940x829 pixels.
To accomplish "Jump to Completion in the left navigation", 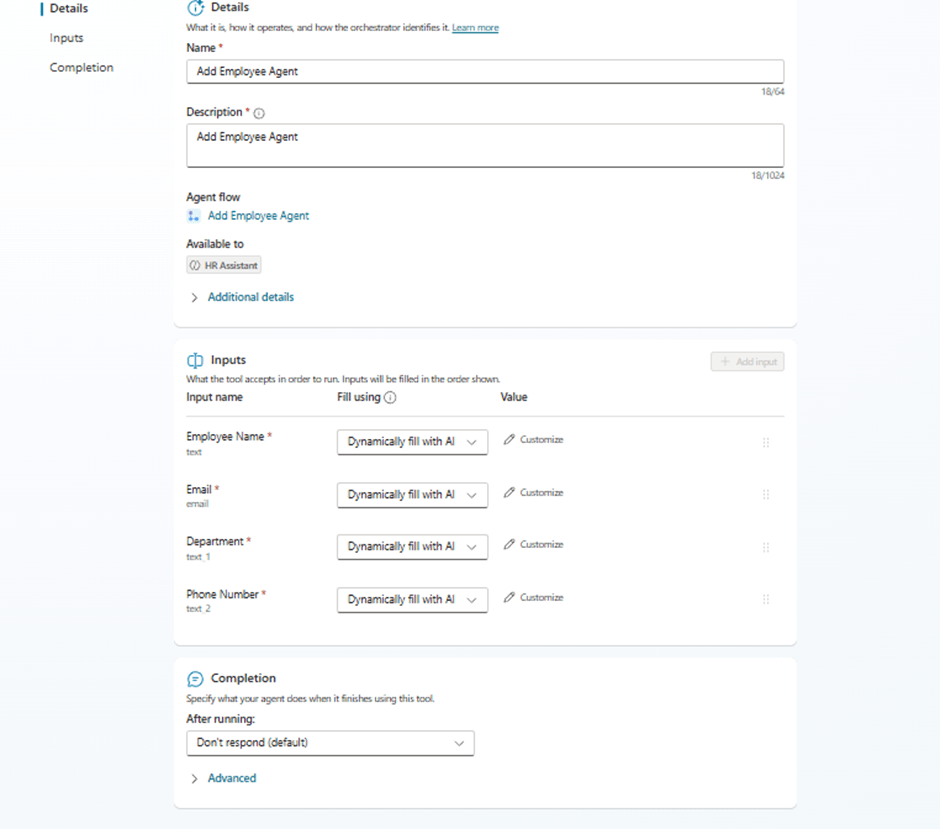I will point(82,68).
